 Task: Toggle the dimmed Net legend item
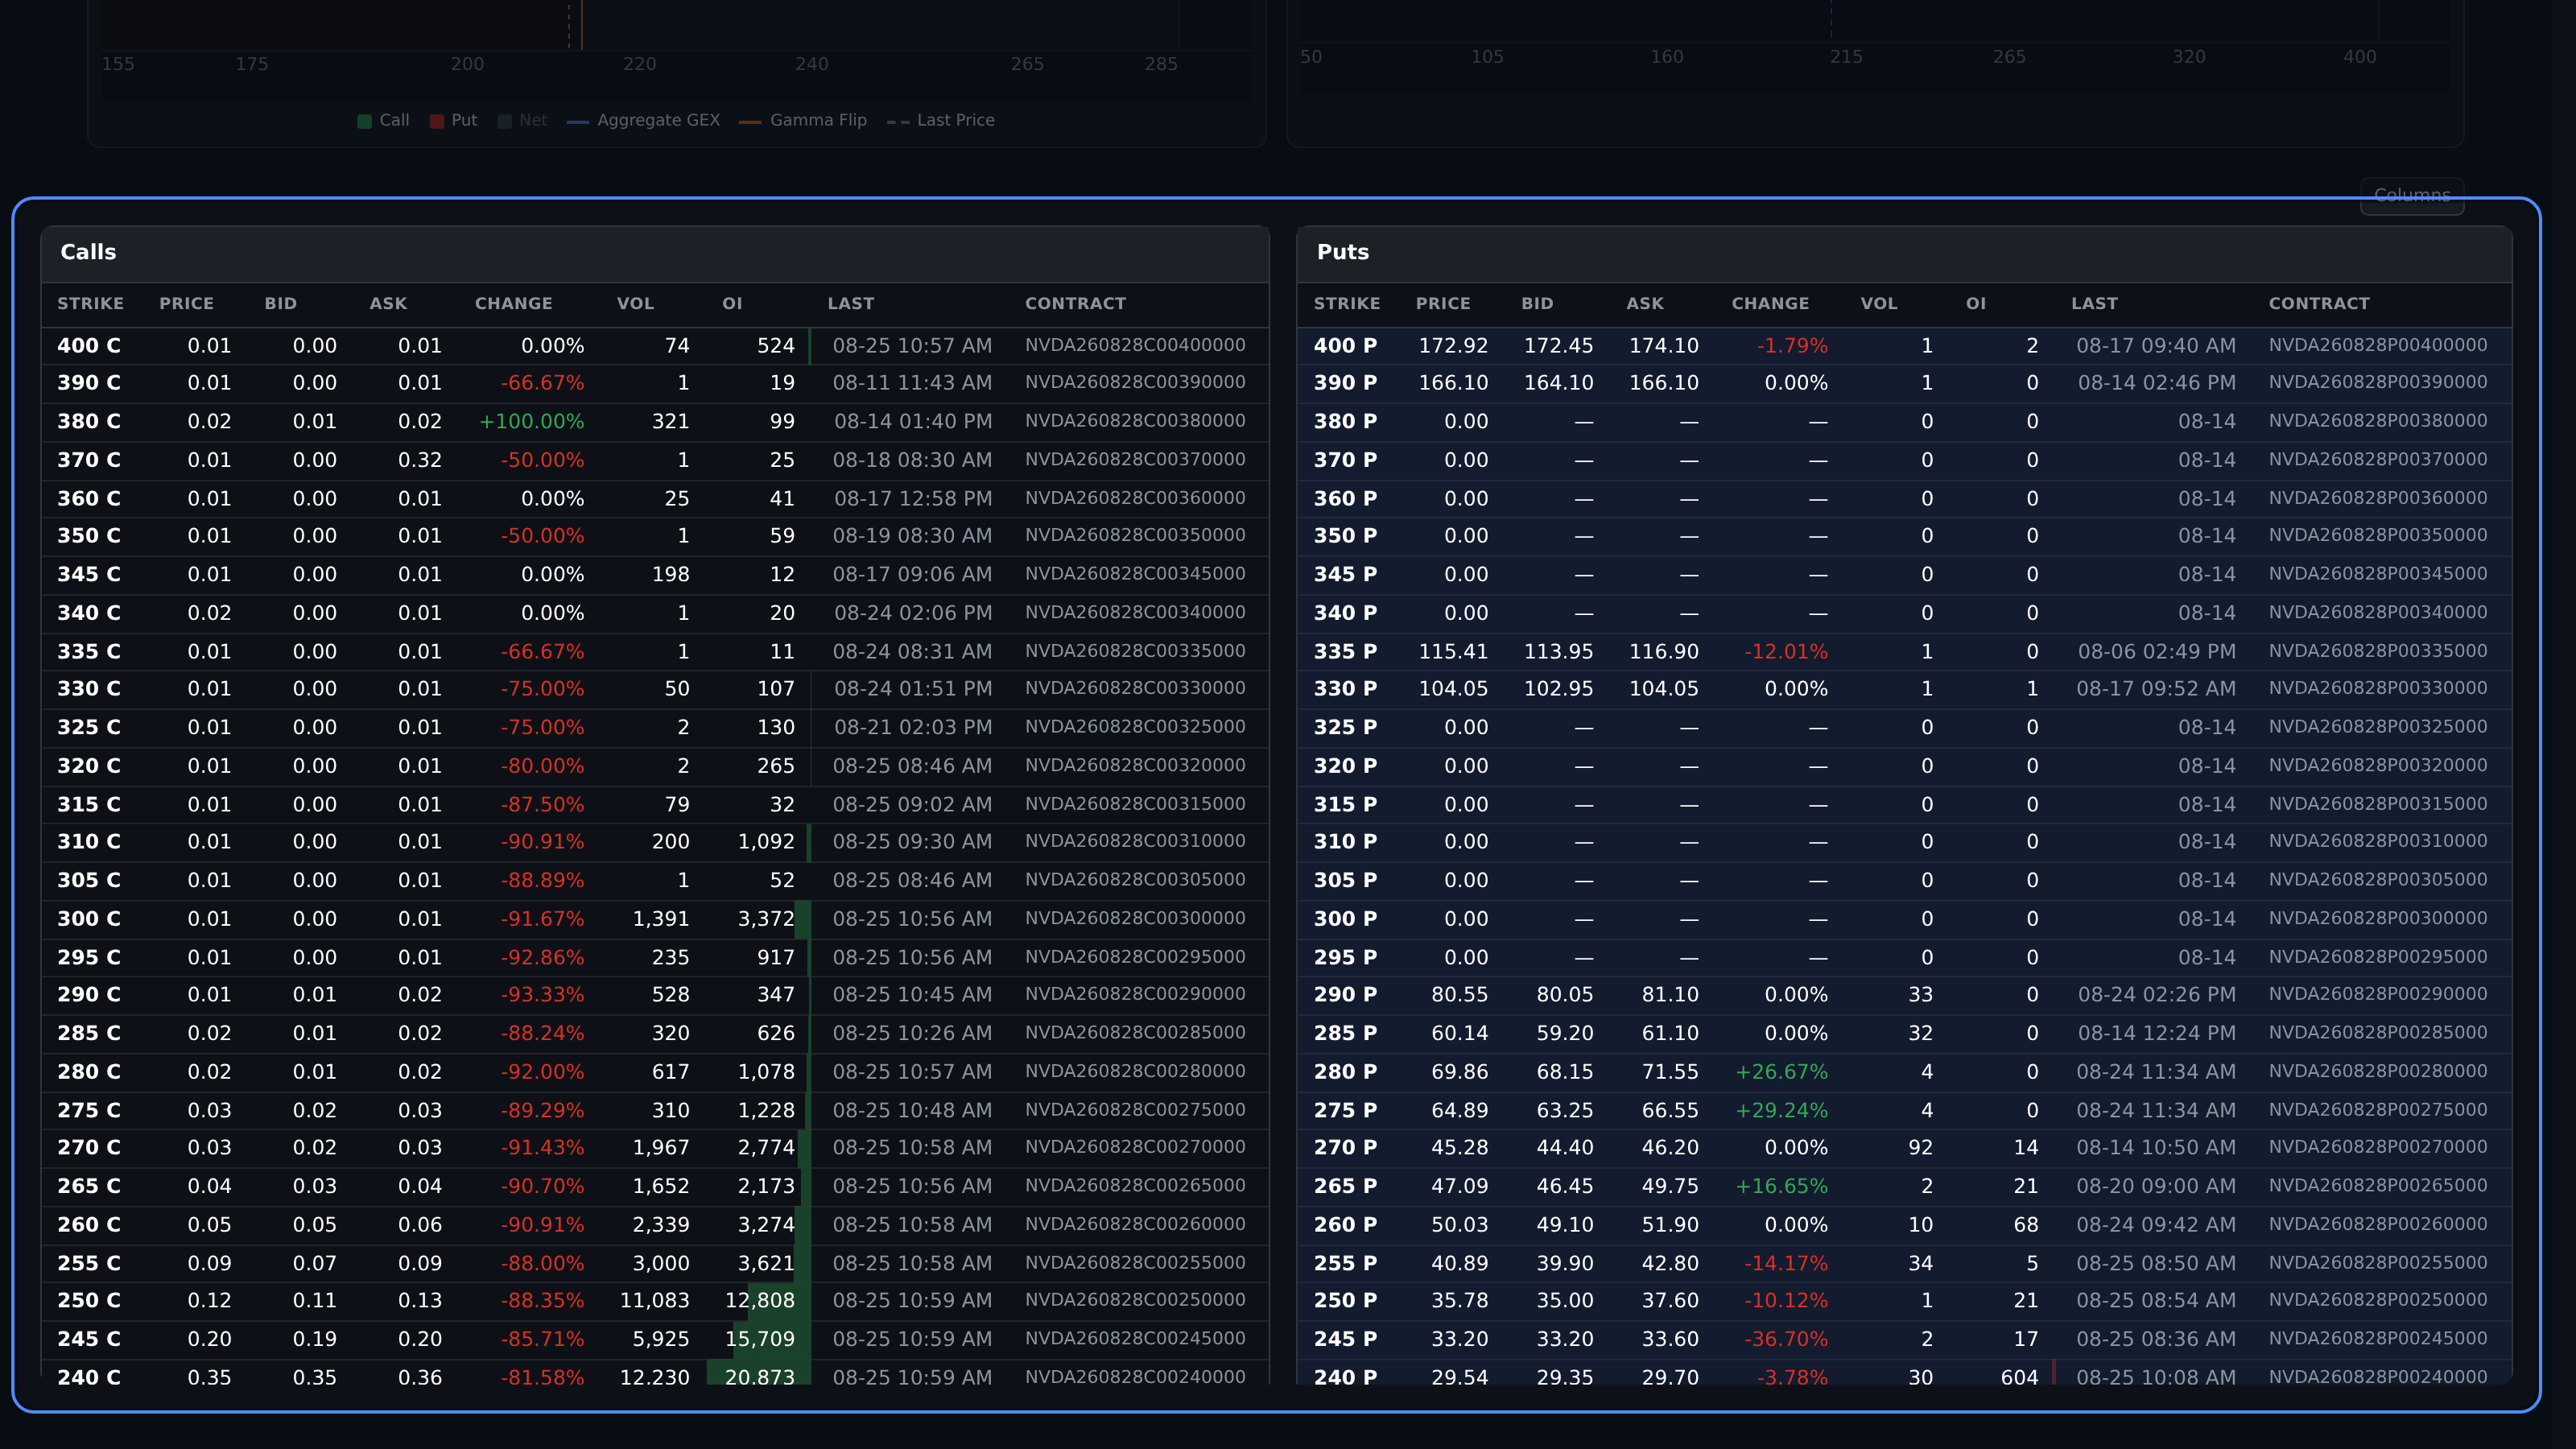(x=522, y=120)
